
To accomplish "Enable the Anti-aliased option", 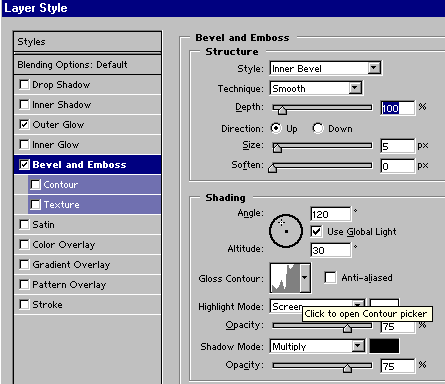I will point(330,277).
